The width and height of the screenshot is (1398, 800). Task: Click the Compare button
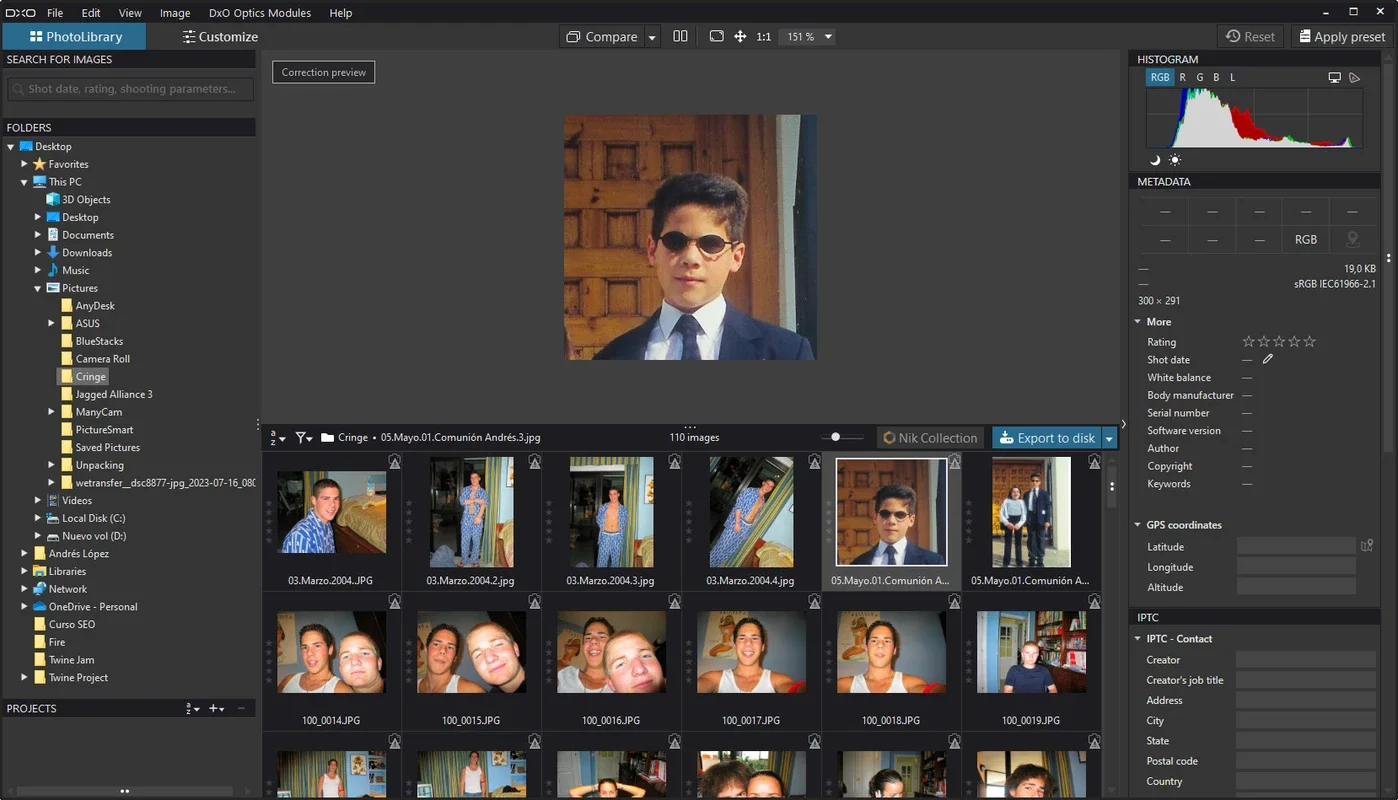click(x=602, y=37)
